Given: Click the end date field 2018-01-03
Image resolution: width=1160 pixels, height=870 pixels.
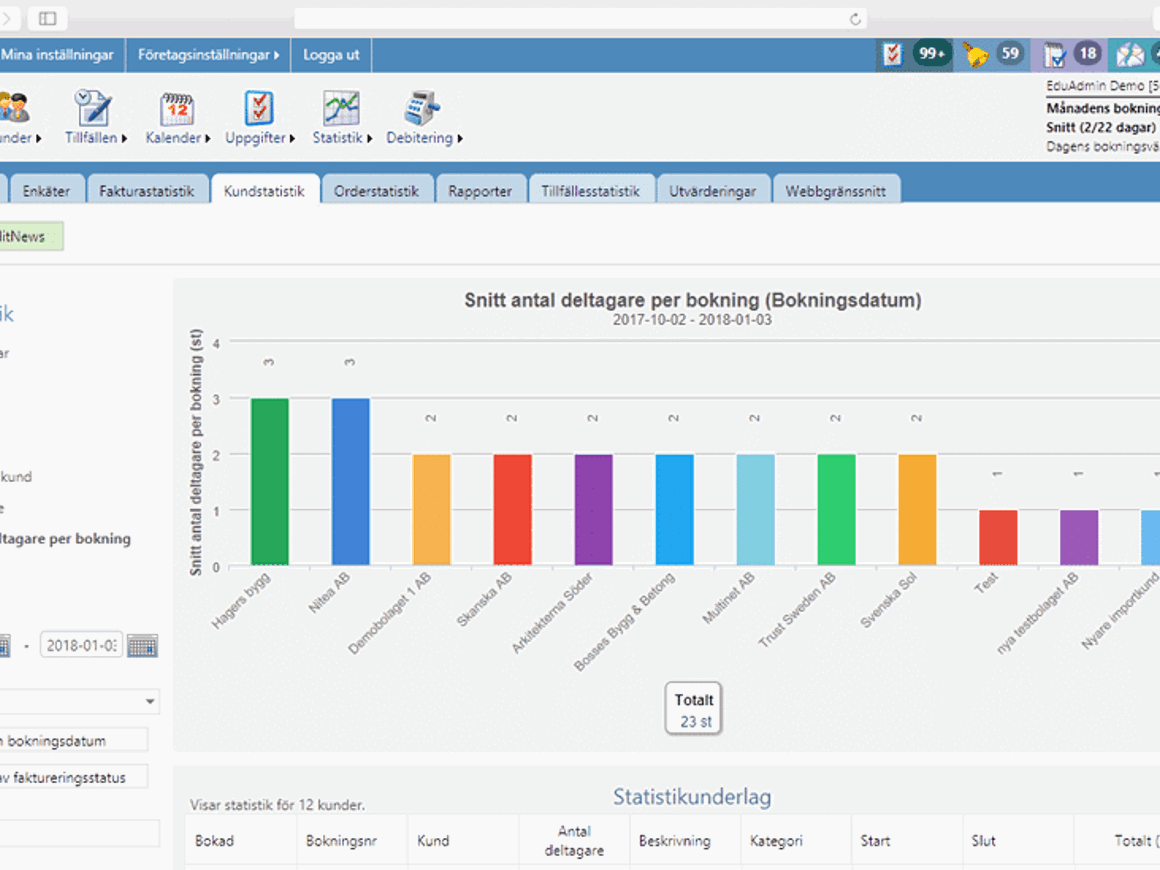Looking at the screenshot, I should [81, 646].
